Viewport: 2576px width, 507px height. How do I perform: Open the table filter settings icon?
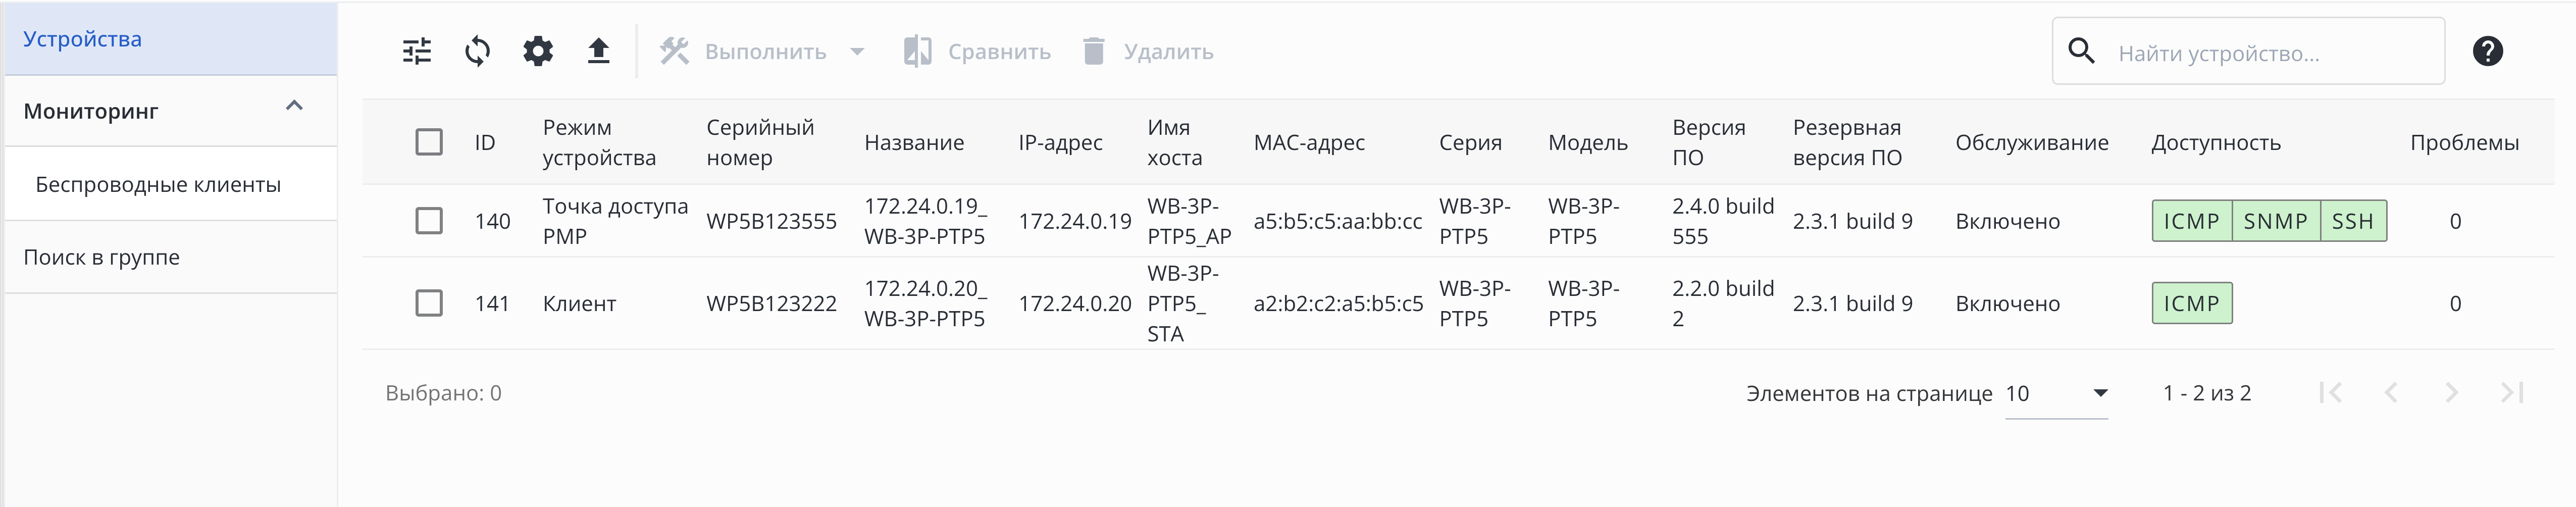(x=417, y=51)
